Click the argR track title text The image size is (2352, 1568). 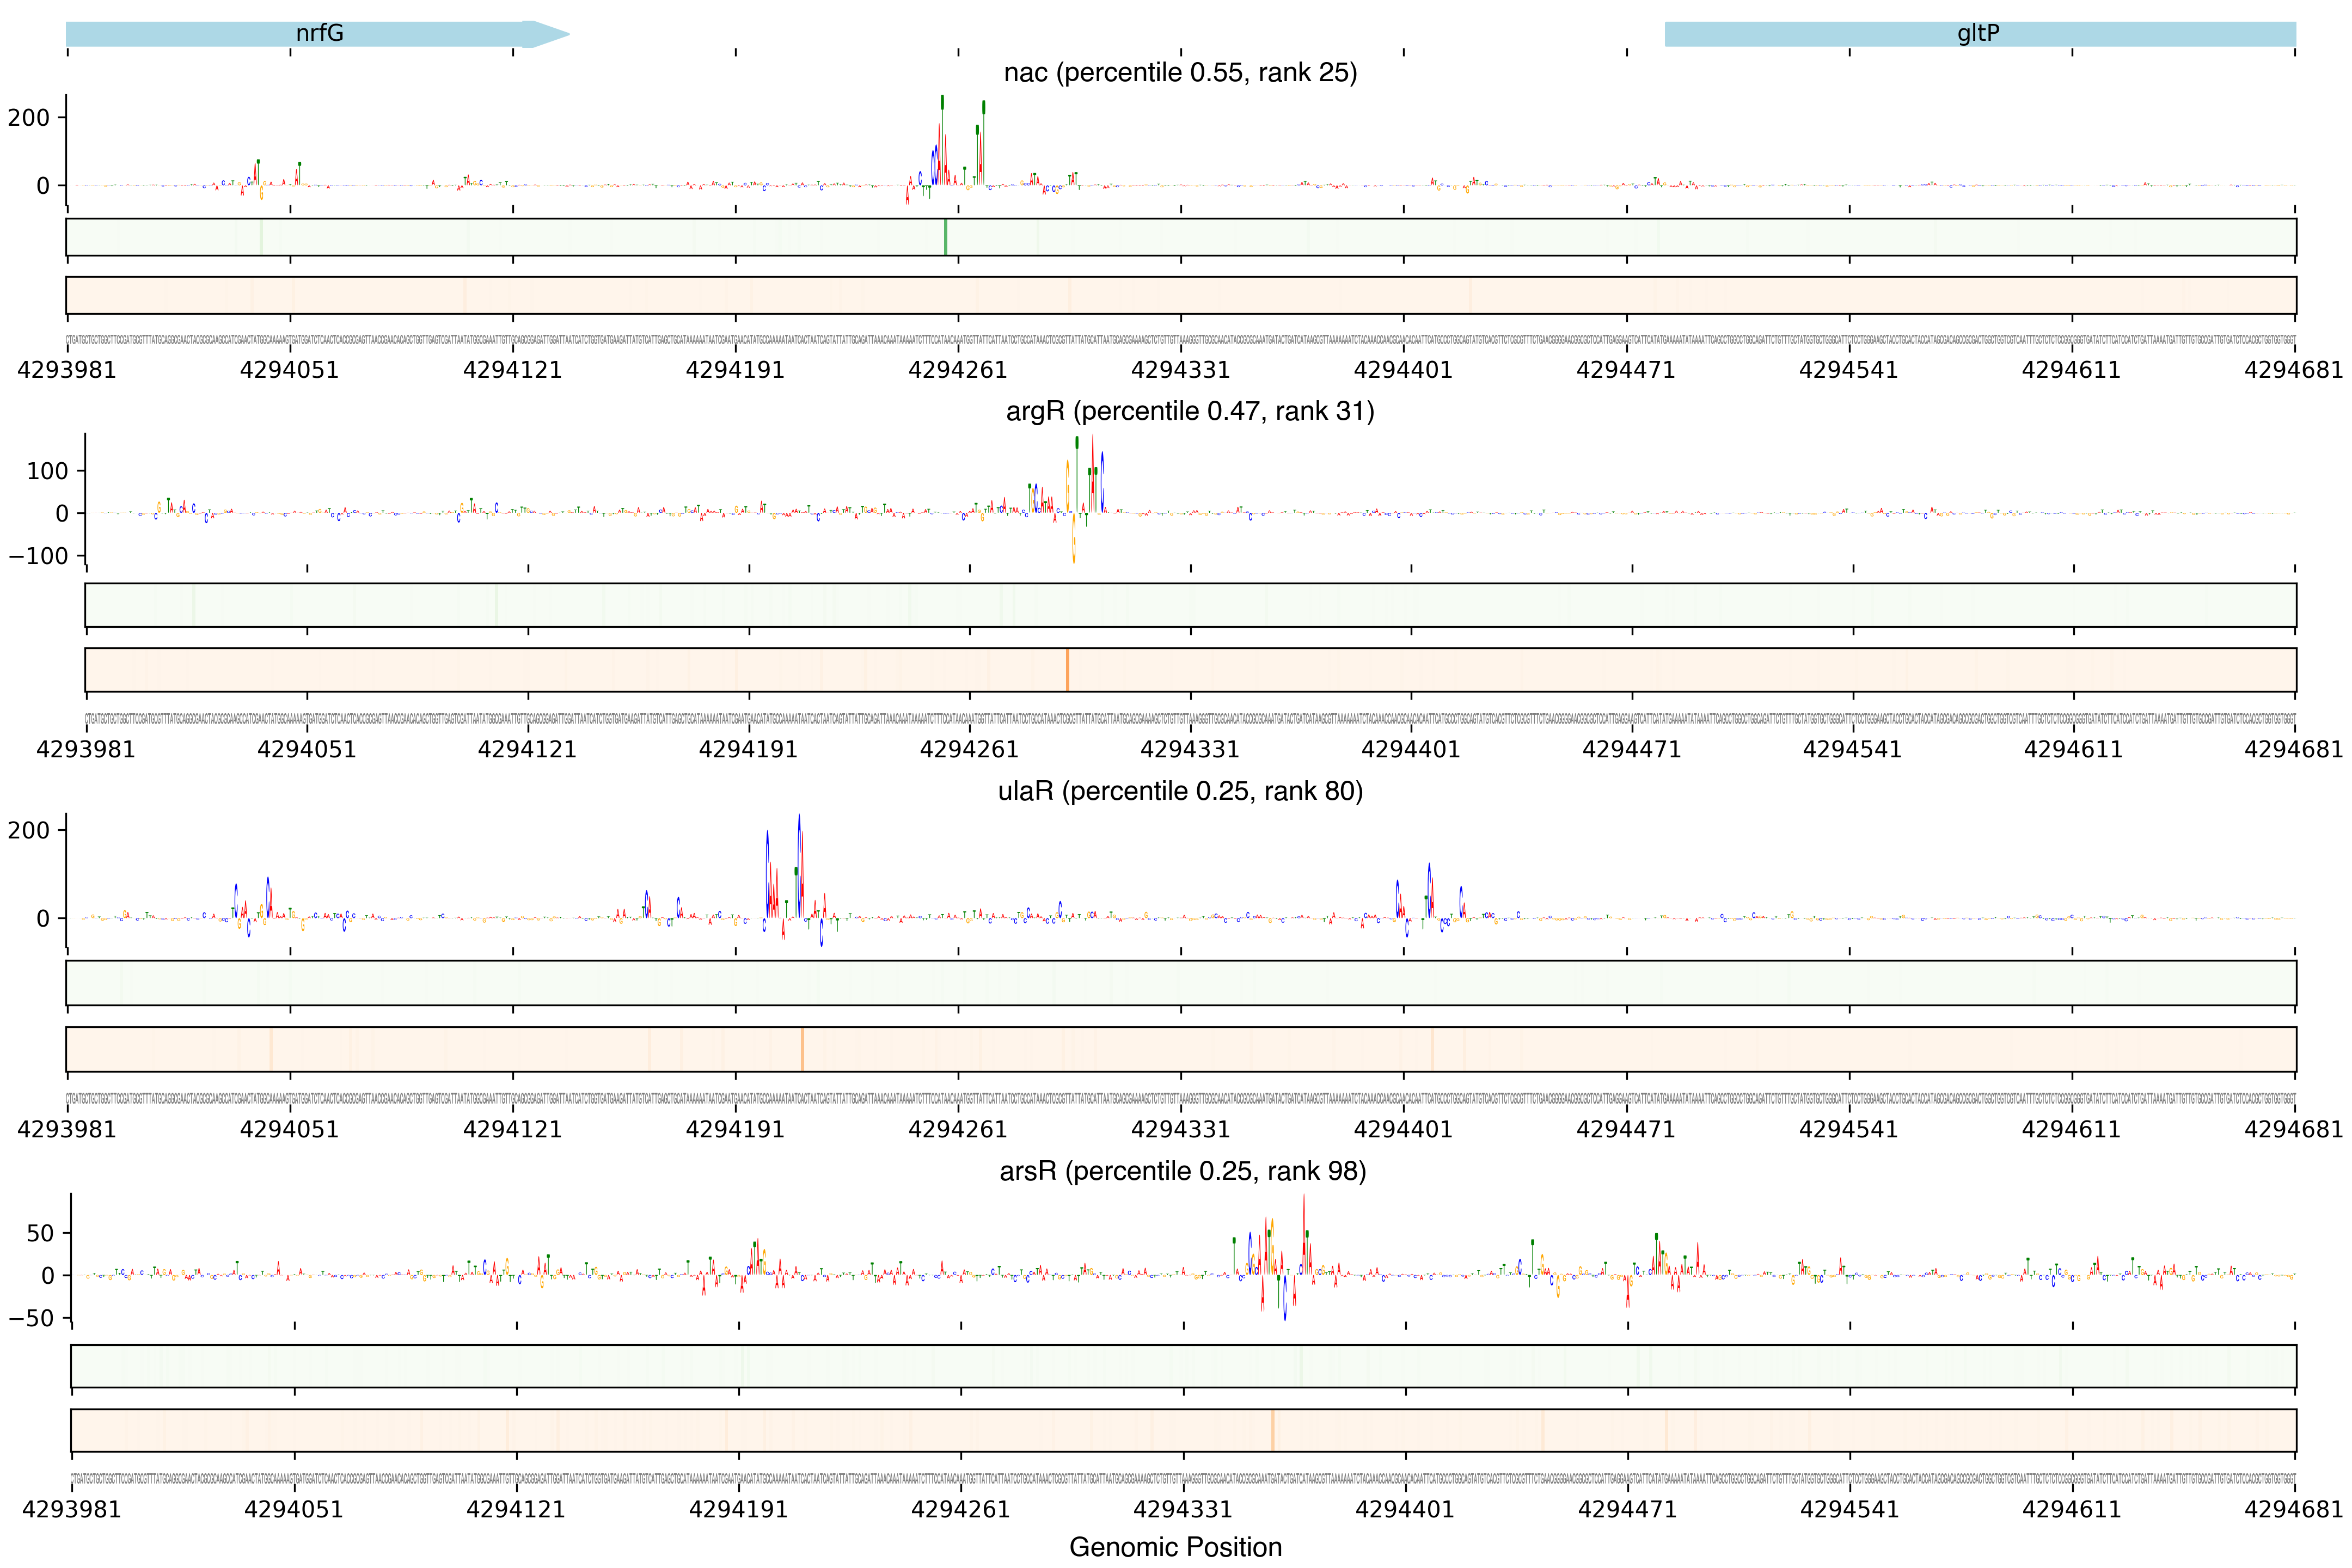pos(1190,411)
